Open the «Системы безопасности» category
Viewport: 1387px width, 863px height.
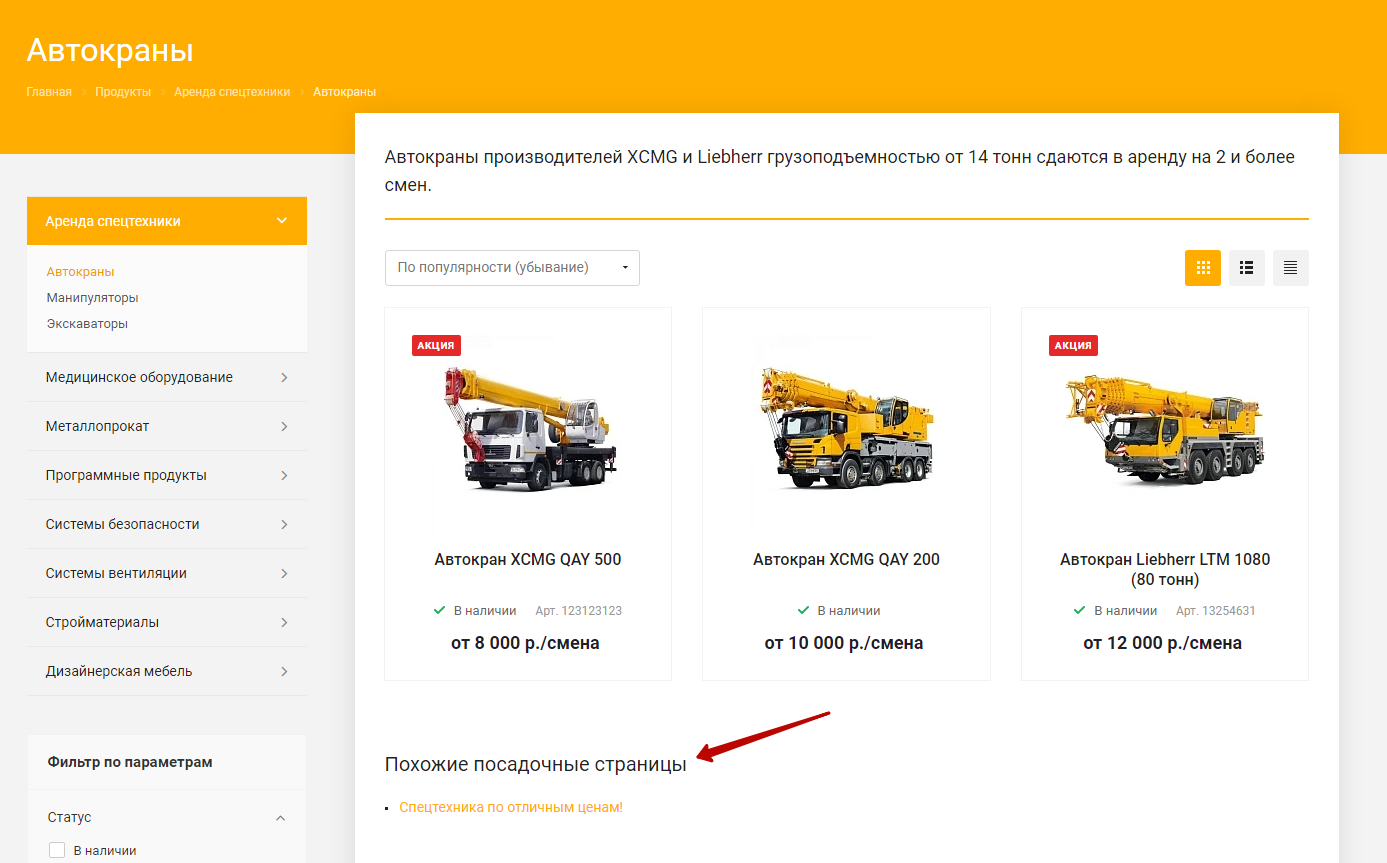123,524
